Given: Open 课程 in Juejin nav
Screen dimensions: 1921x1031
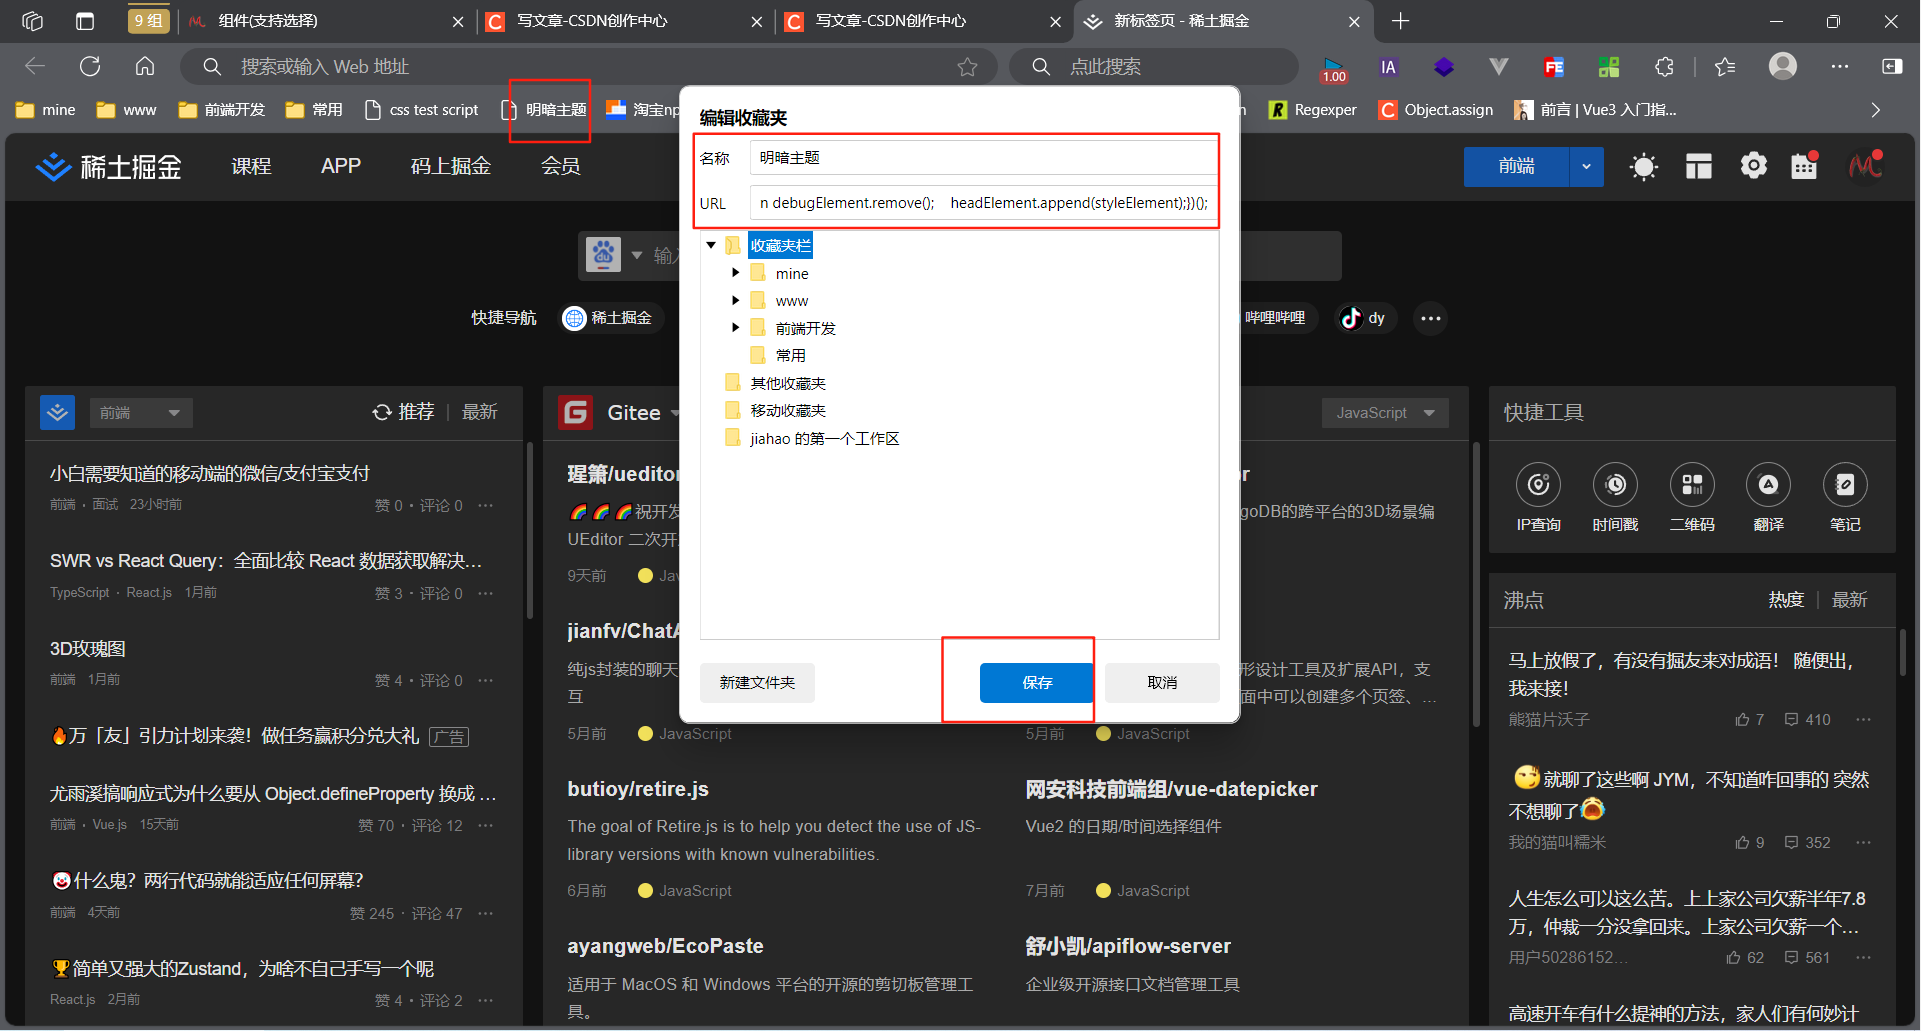Looking at the screenshot, I should point(251,166).
